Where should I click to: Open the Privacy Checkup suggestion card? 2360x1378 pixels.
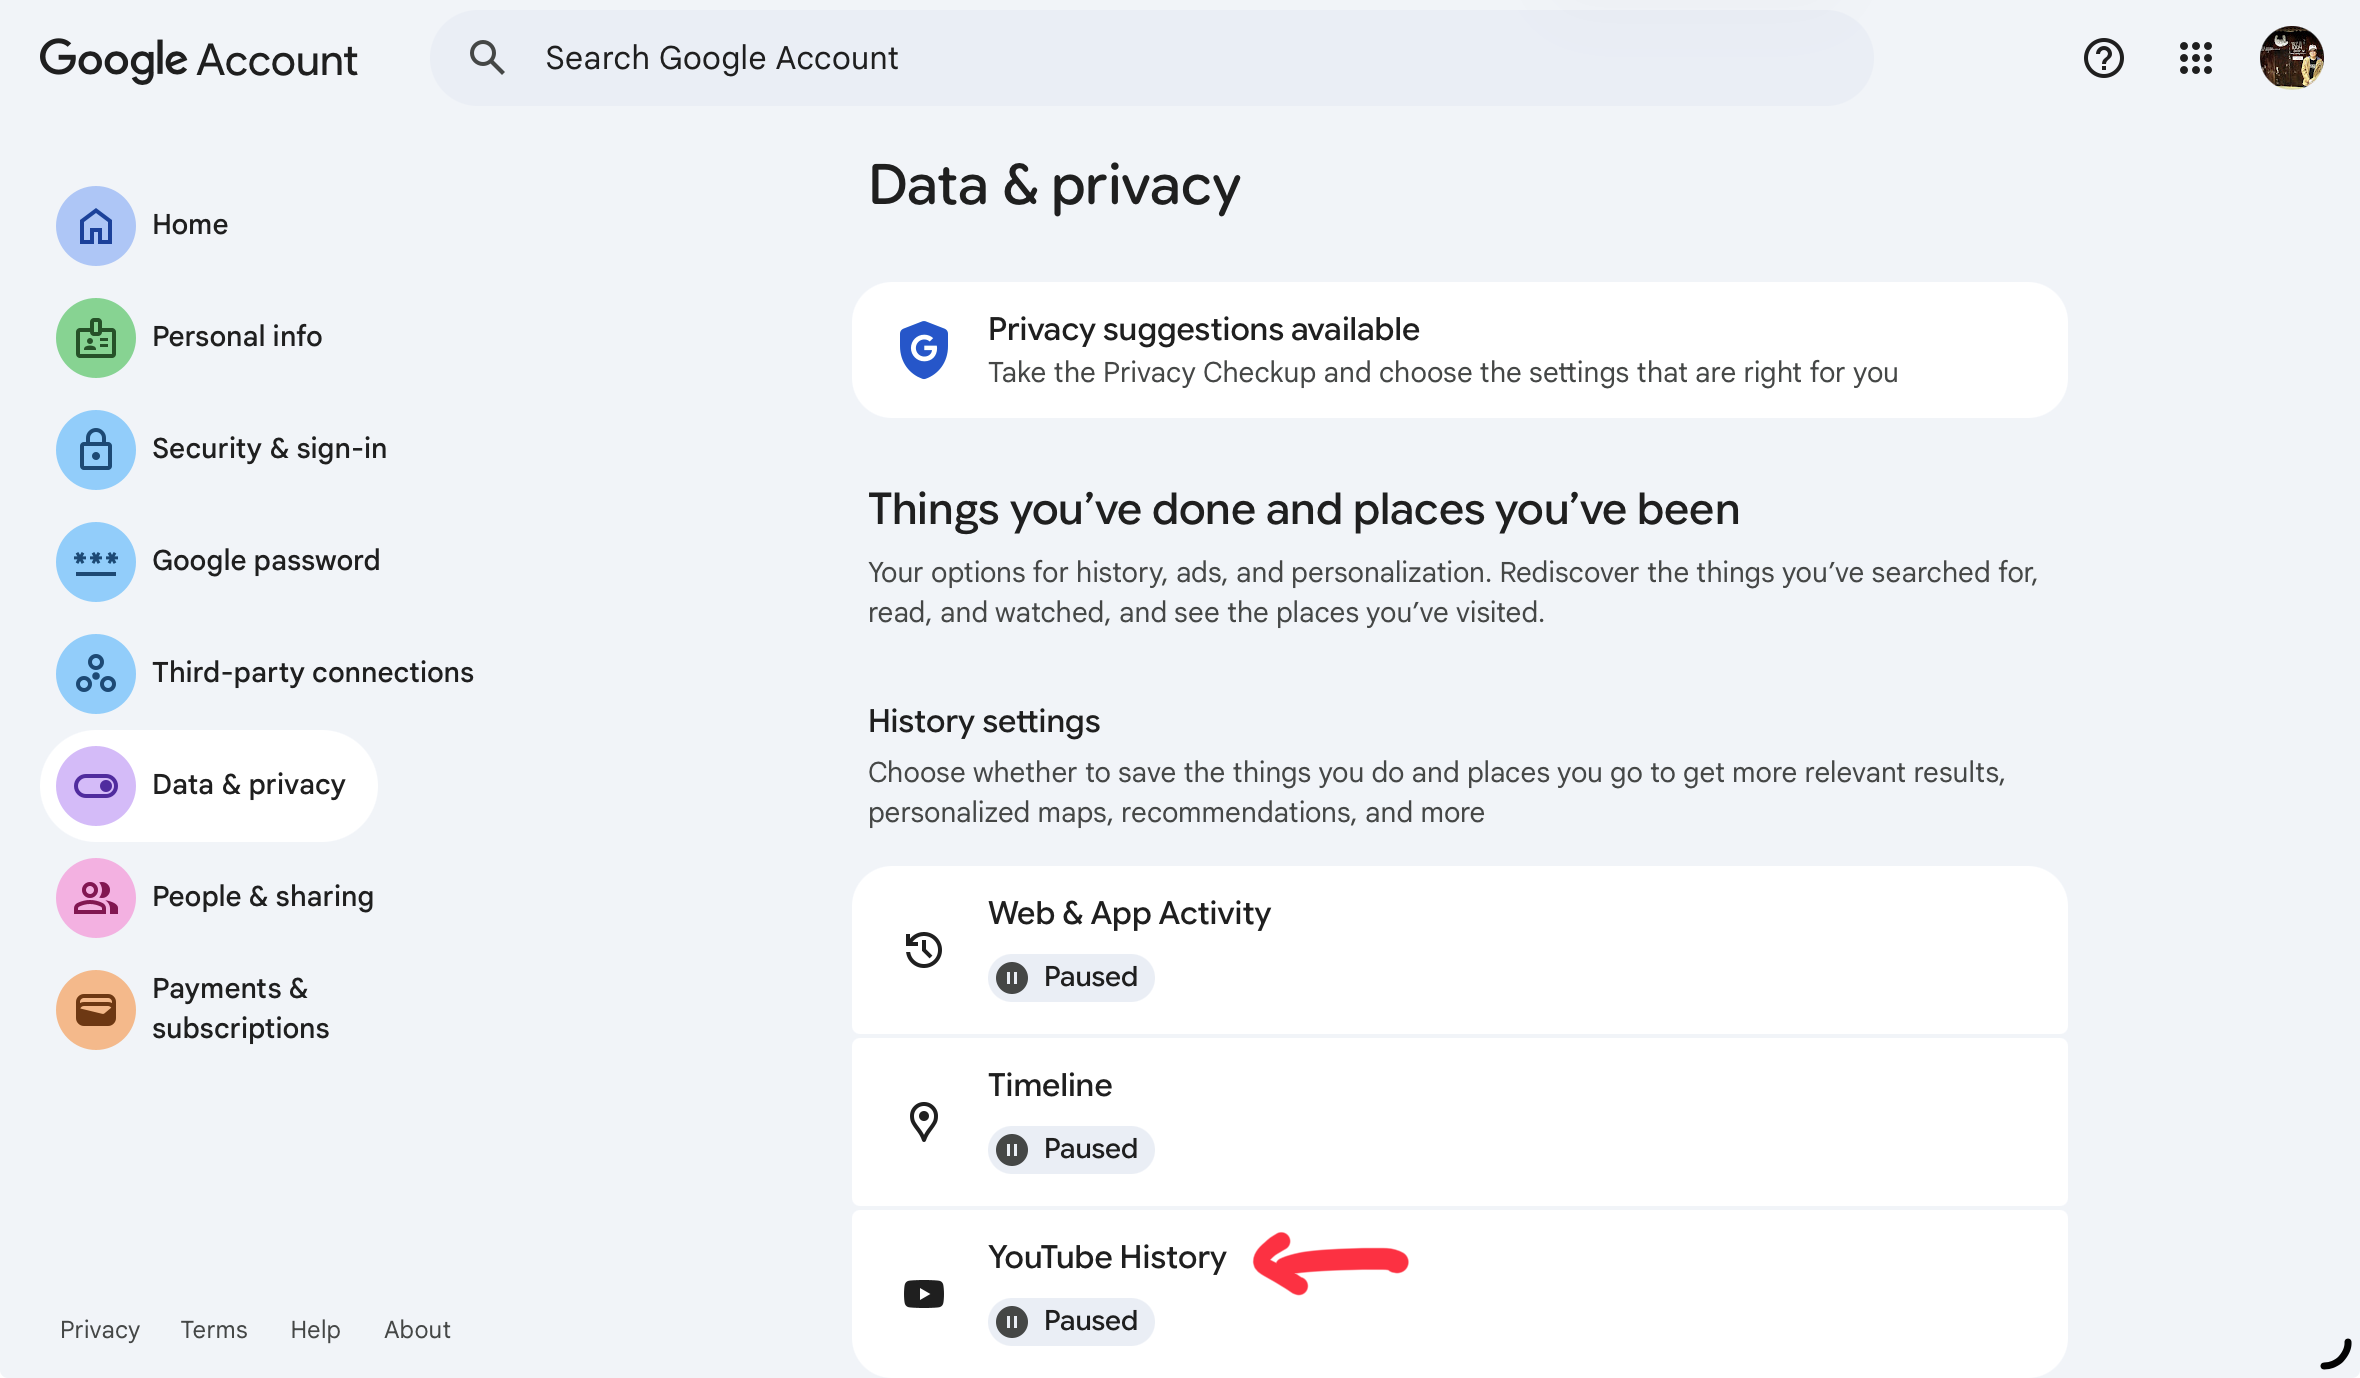(1458, 349)
